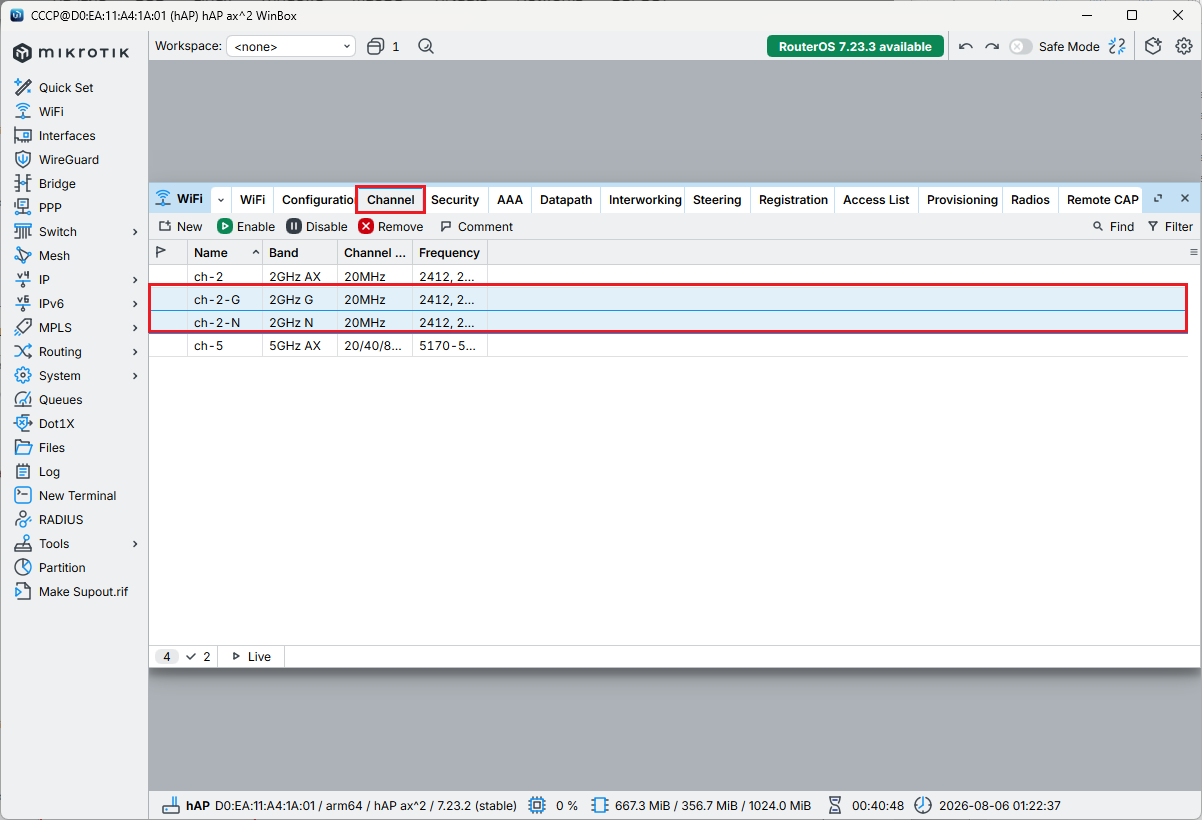This screenshot has width=1202, height=820.
Task: Switch to the Radios tab
Action: point(1030,200)
